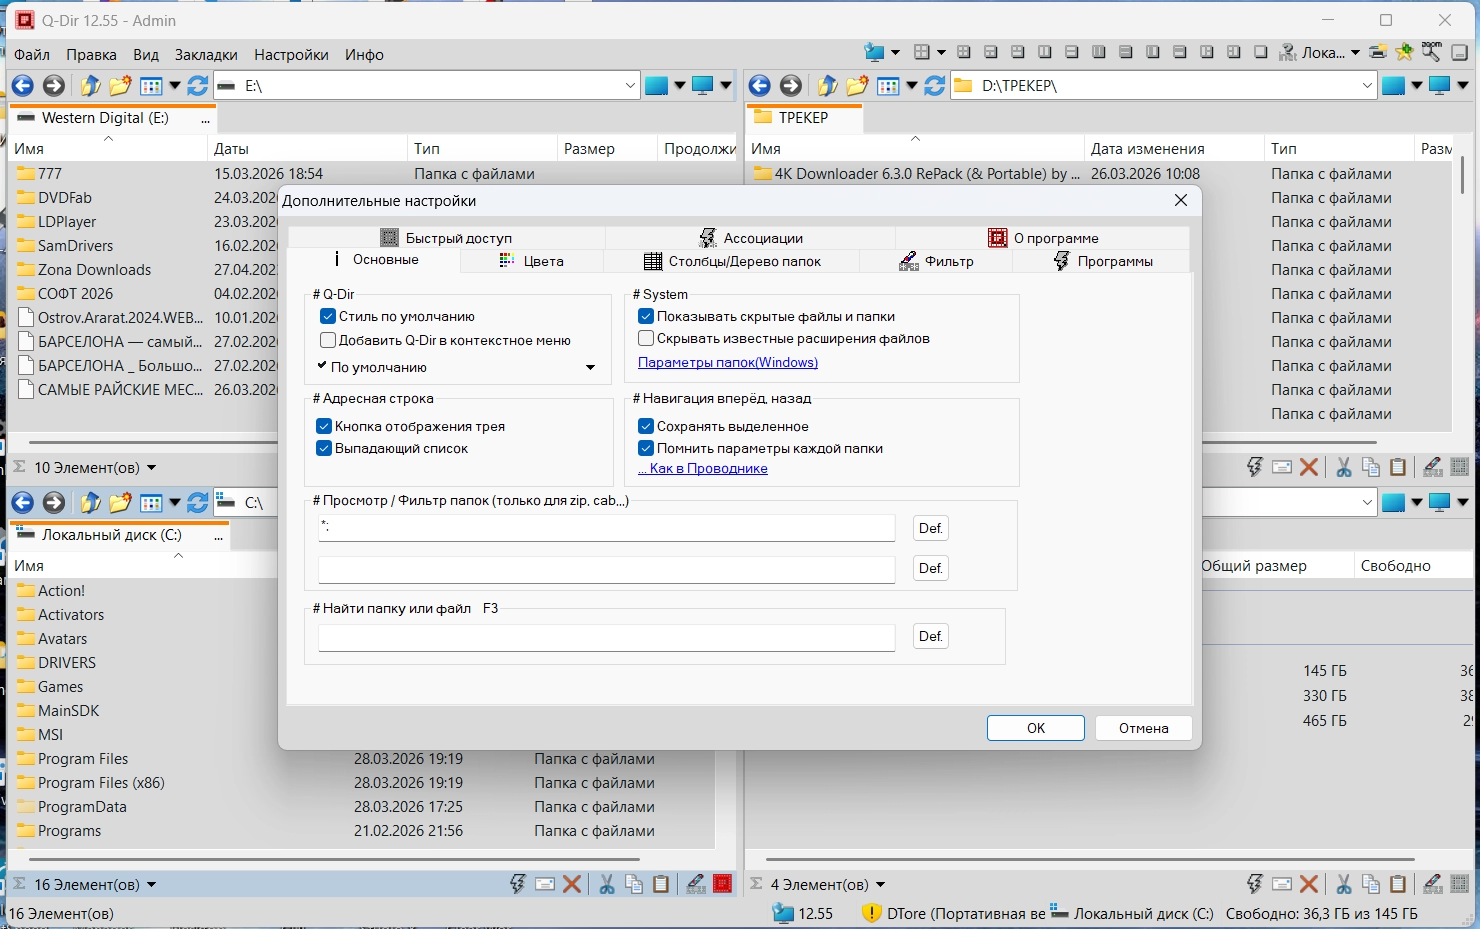Open the Закладки menu
1480x929 pixels.
tap(206, 55)
